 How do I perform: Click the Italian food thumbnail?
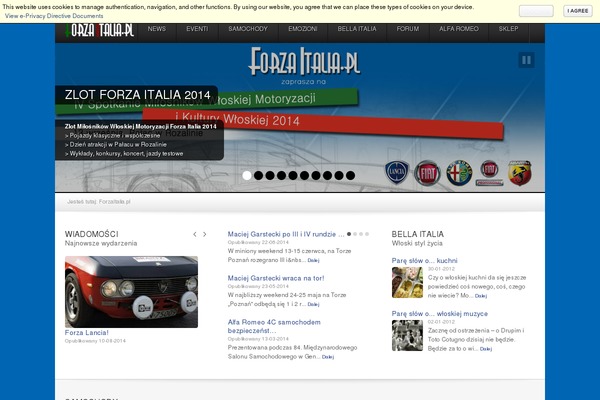point(407,282)
